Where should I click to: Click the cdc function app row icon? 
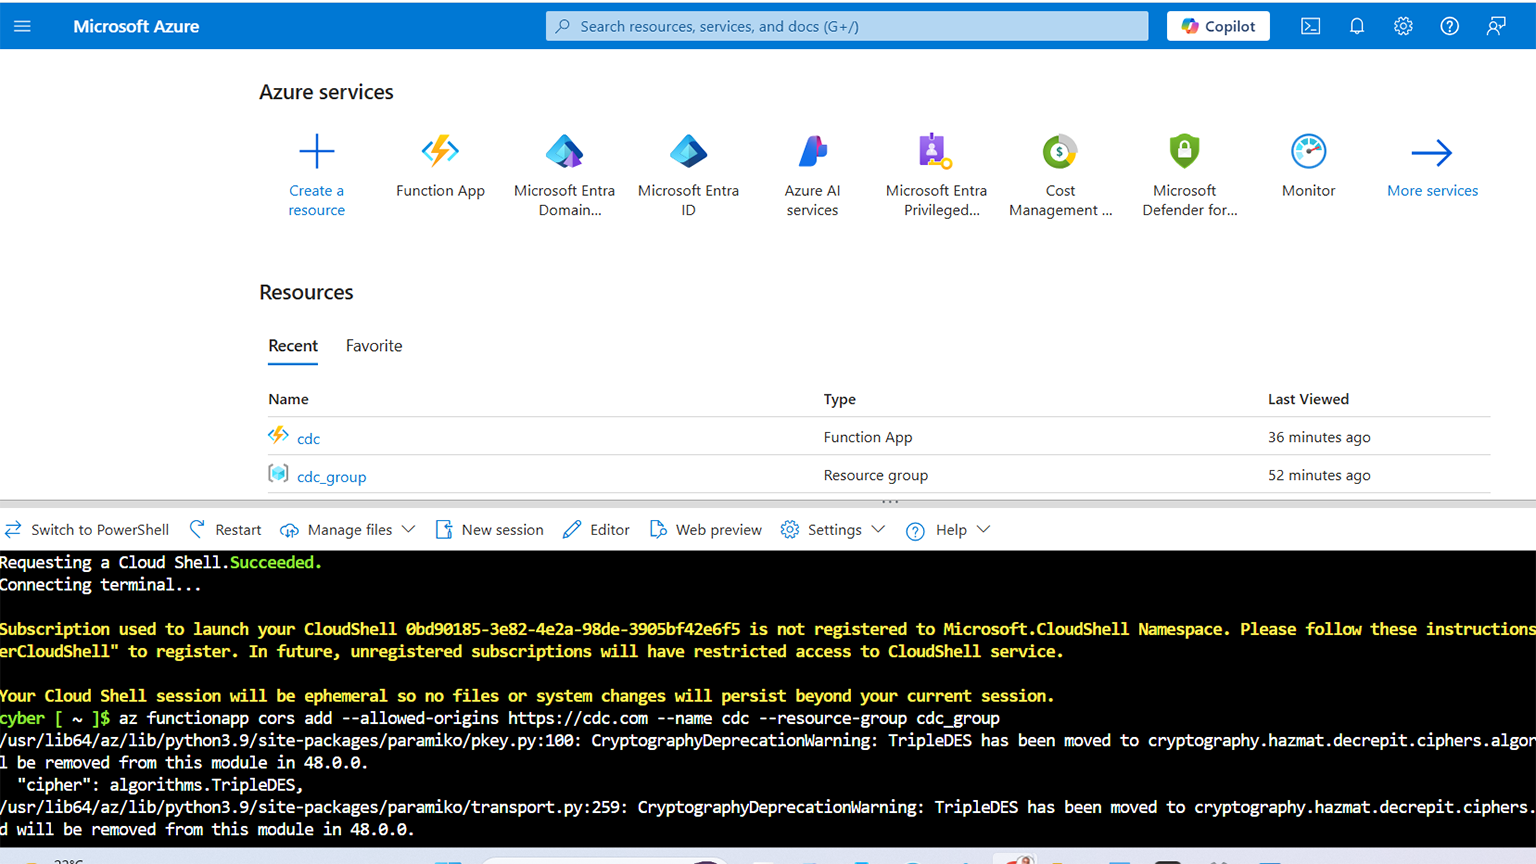[x=278, y=435]
